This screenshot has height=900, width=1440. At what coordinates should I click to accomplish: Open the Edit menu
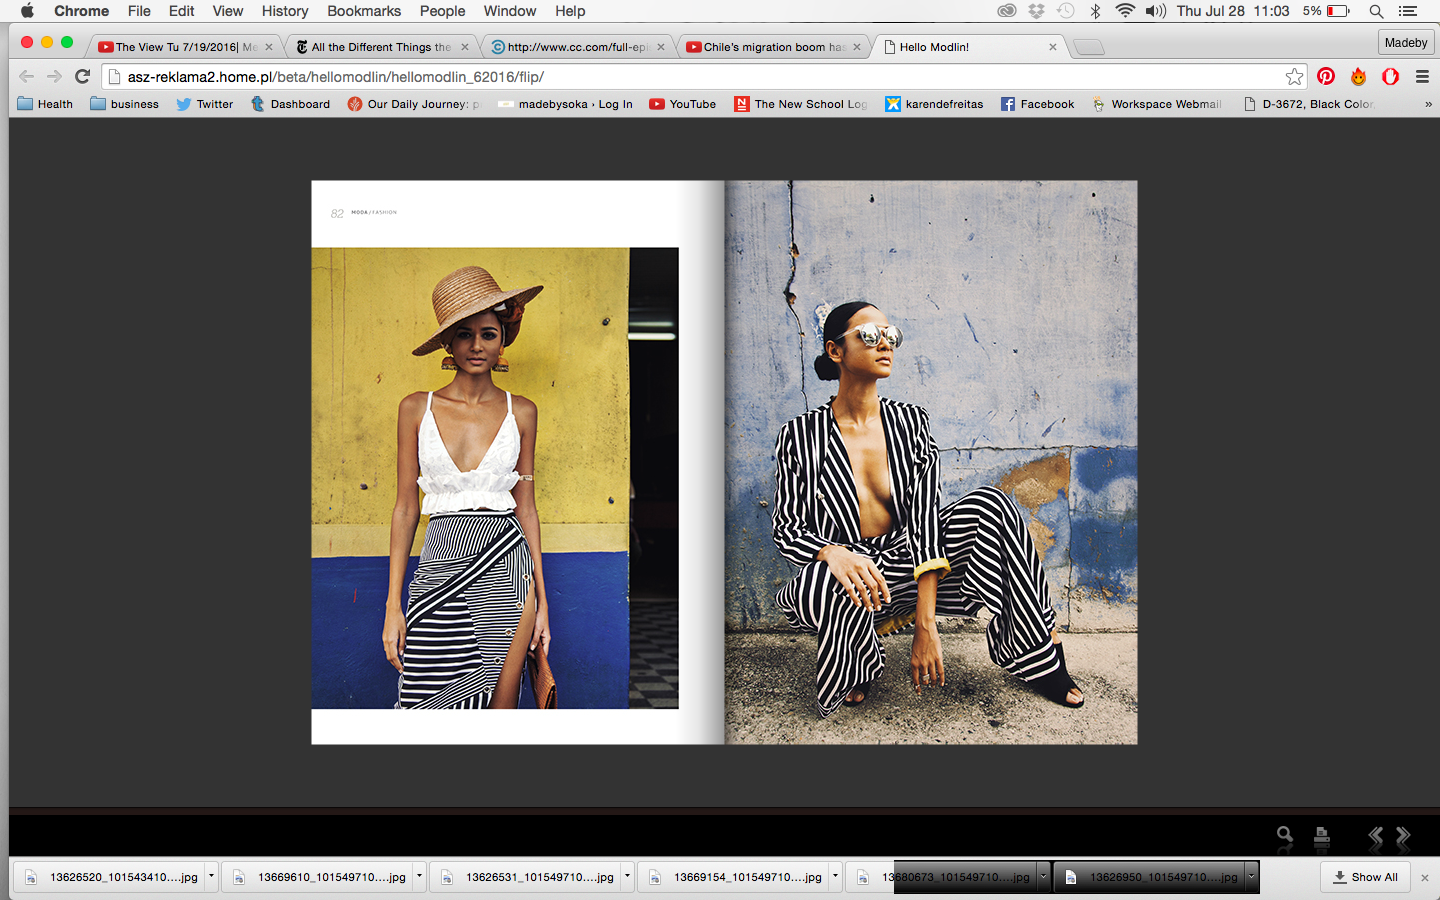click(x=182, y=11)
